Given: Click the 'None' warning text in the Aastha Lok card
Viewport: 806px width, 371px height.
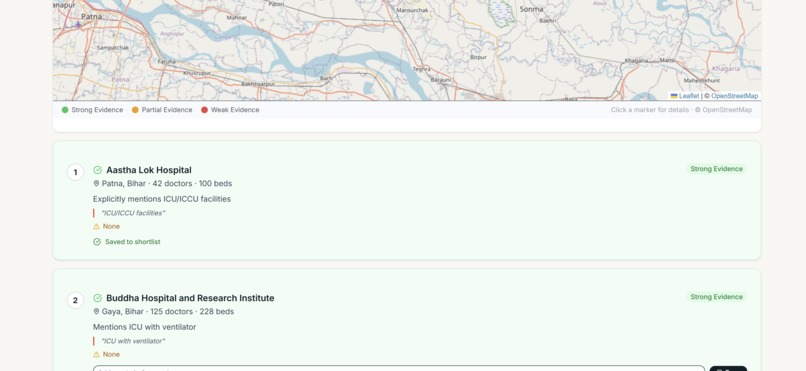Looking at the screenshot, I should pos(111,227).
